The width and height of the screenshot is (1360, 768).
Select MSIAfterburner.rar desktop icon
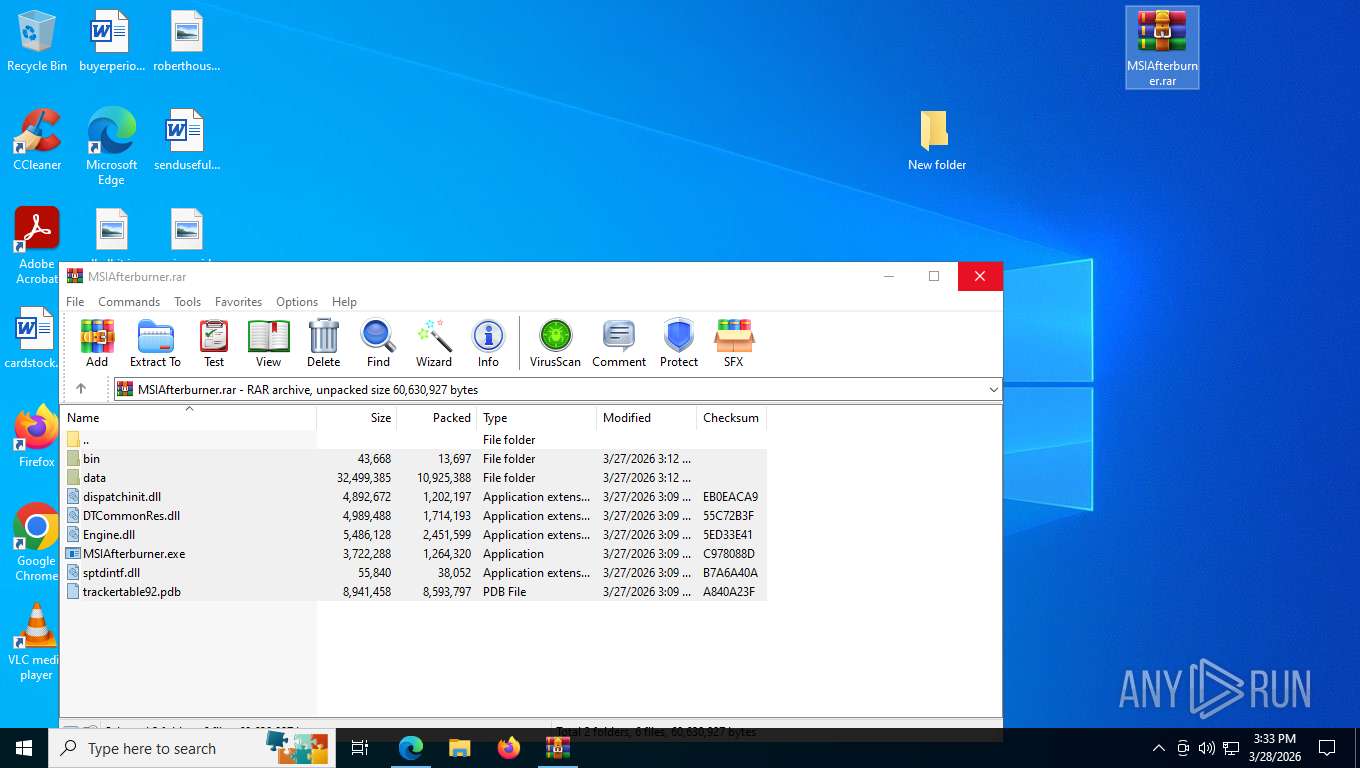[1162, 48]
